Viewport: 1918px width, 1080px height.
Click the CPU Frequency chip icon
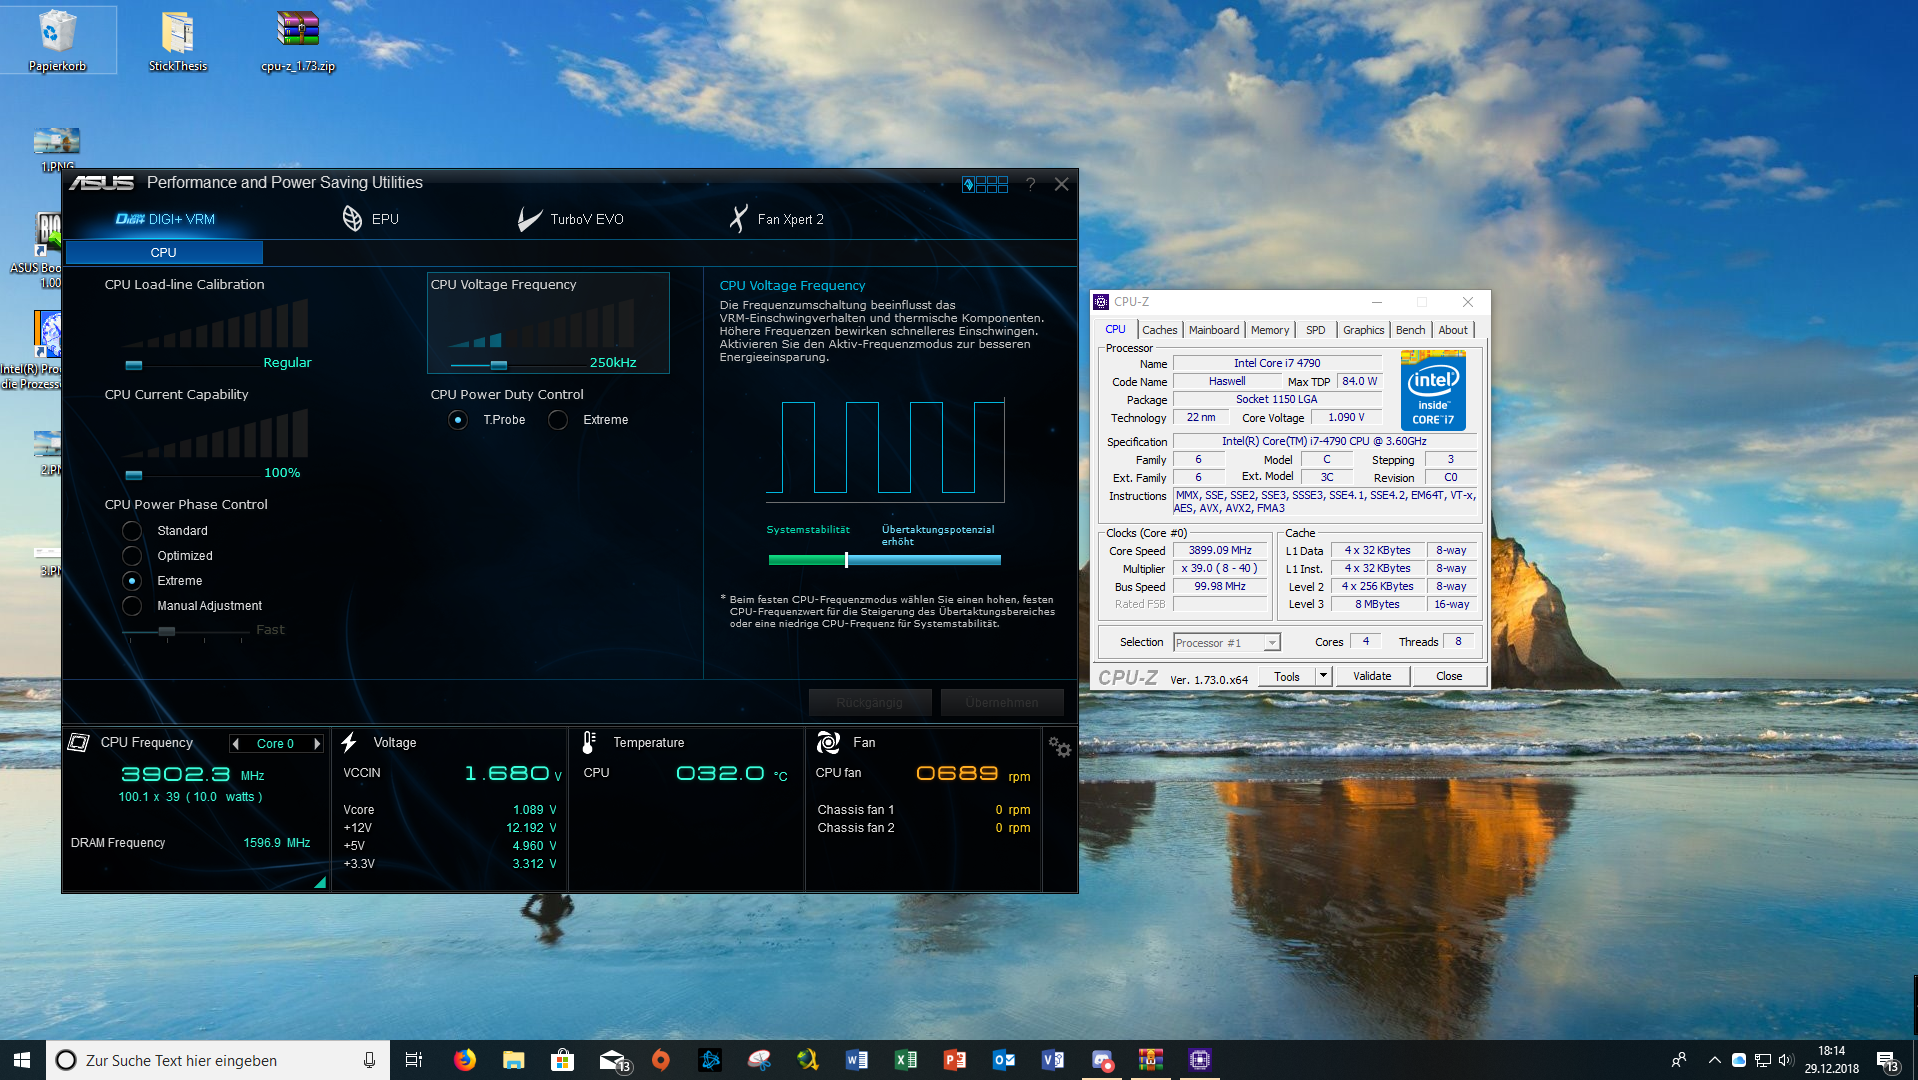click(x=79, y=743)
